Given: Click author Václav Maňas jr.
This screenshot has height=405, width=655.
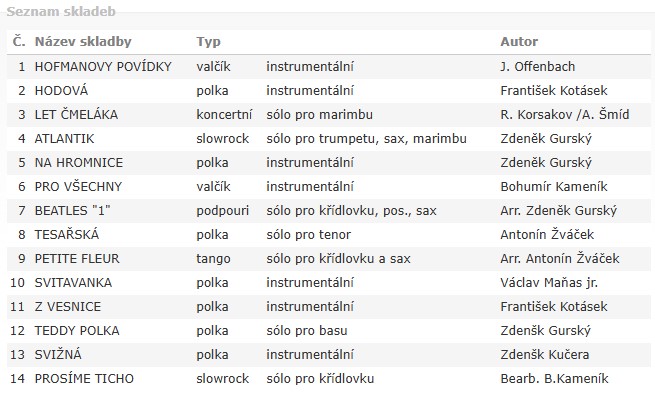Looking at the screenshot, I should (549, 283).
